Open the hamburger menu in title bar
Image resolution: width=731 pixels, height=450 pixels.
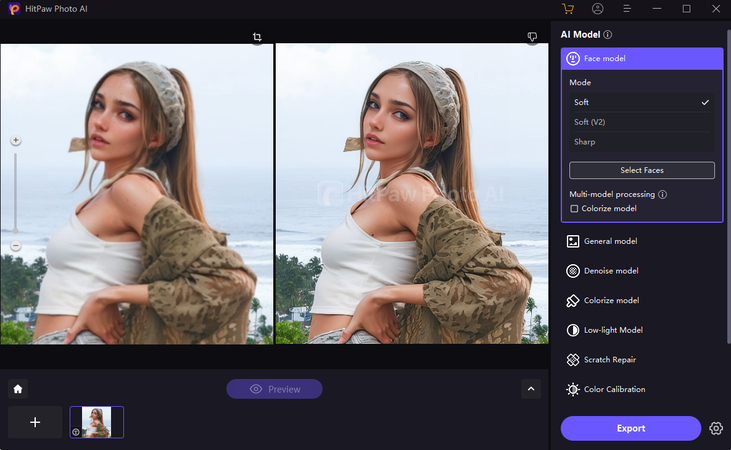tap(627, 9)
